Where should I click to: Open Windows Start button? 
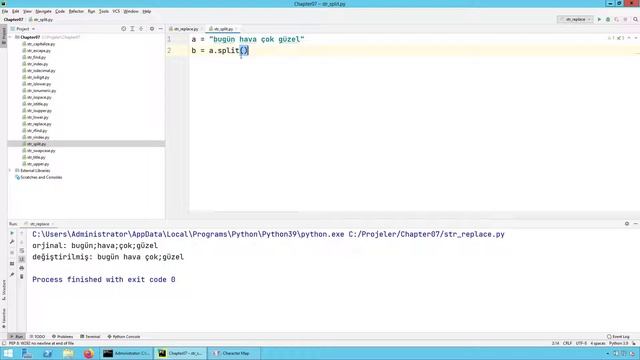click(8, 353)
